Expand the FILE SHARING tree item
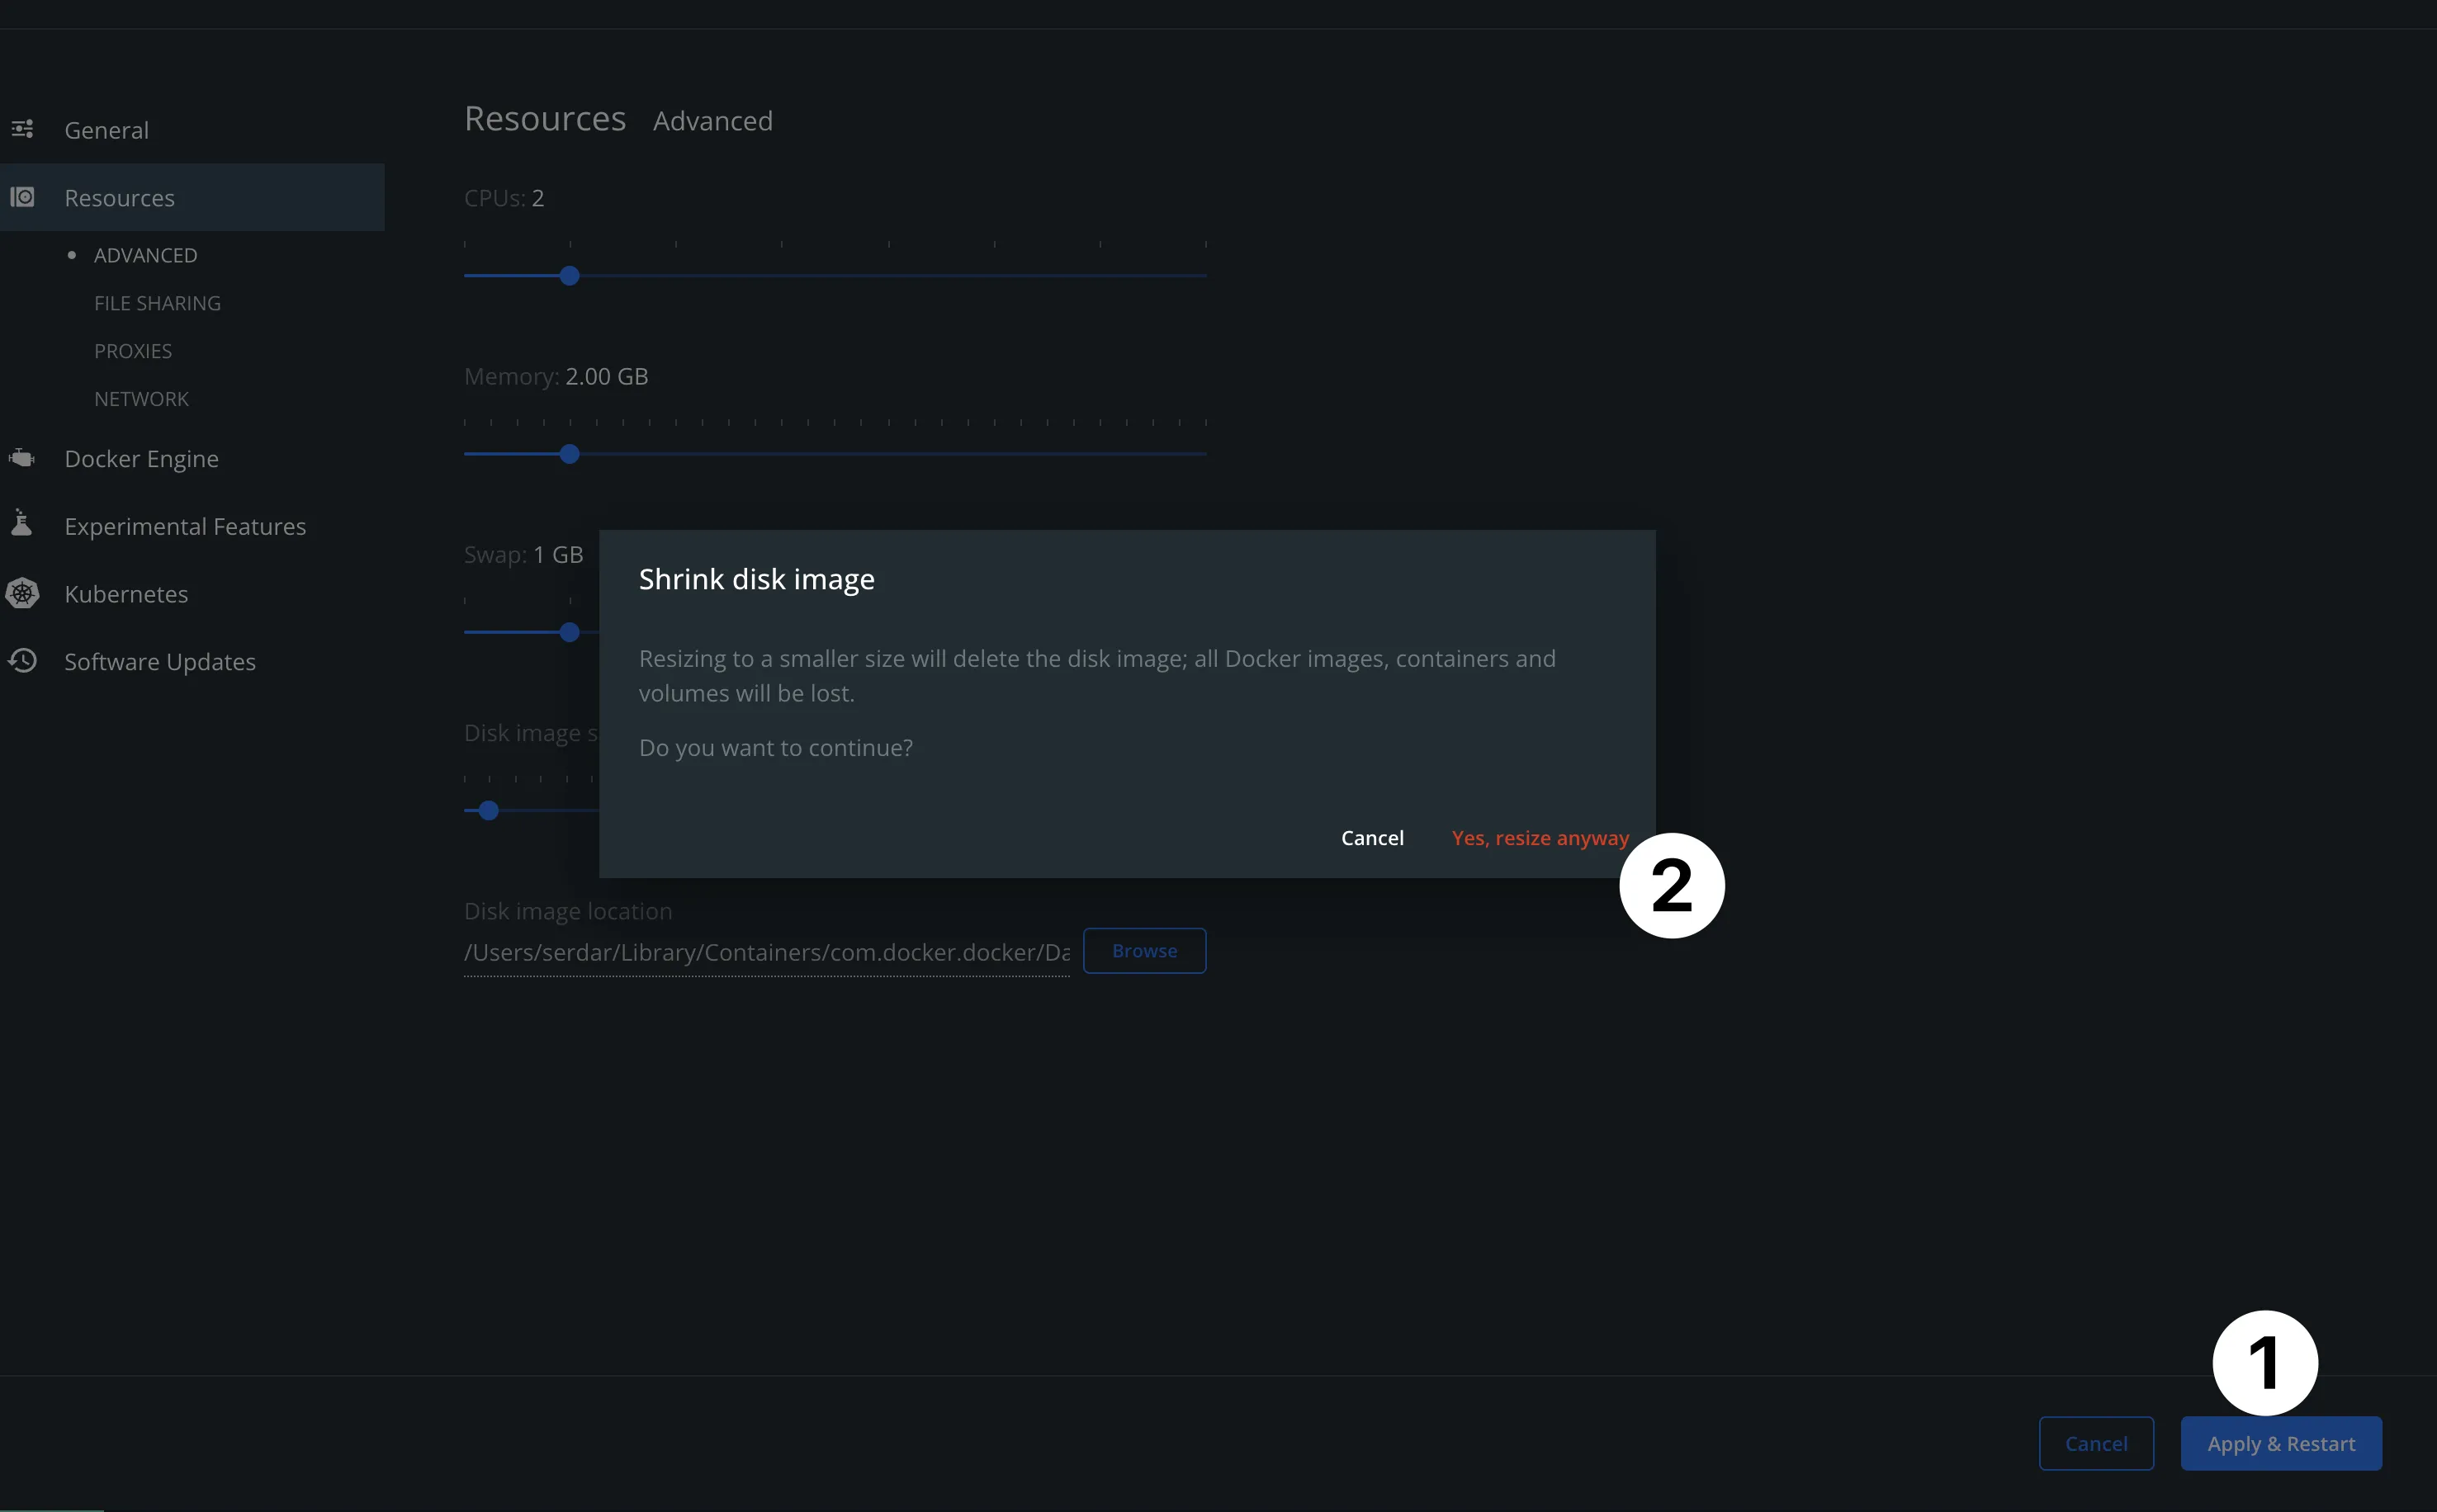Screen dimensions: 2437x1512 [x=155, y=301]
